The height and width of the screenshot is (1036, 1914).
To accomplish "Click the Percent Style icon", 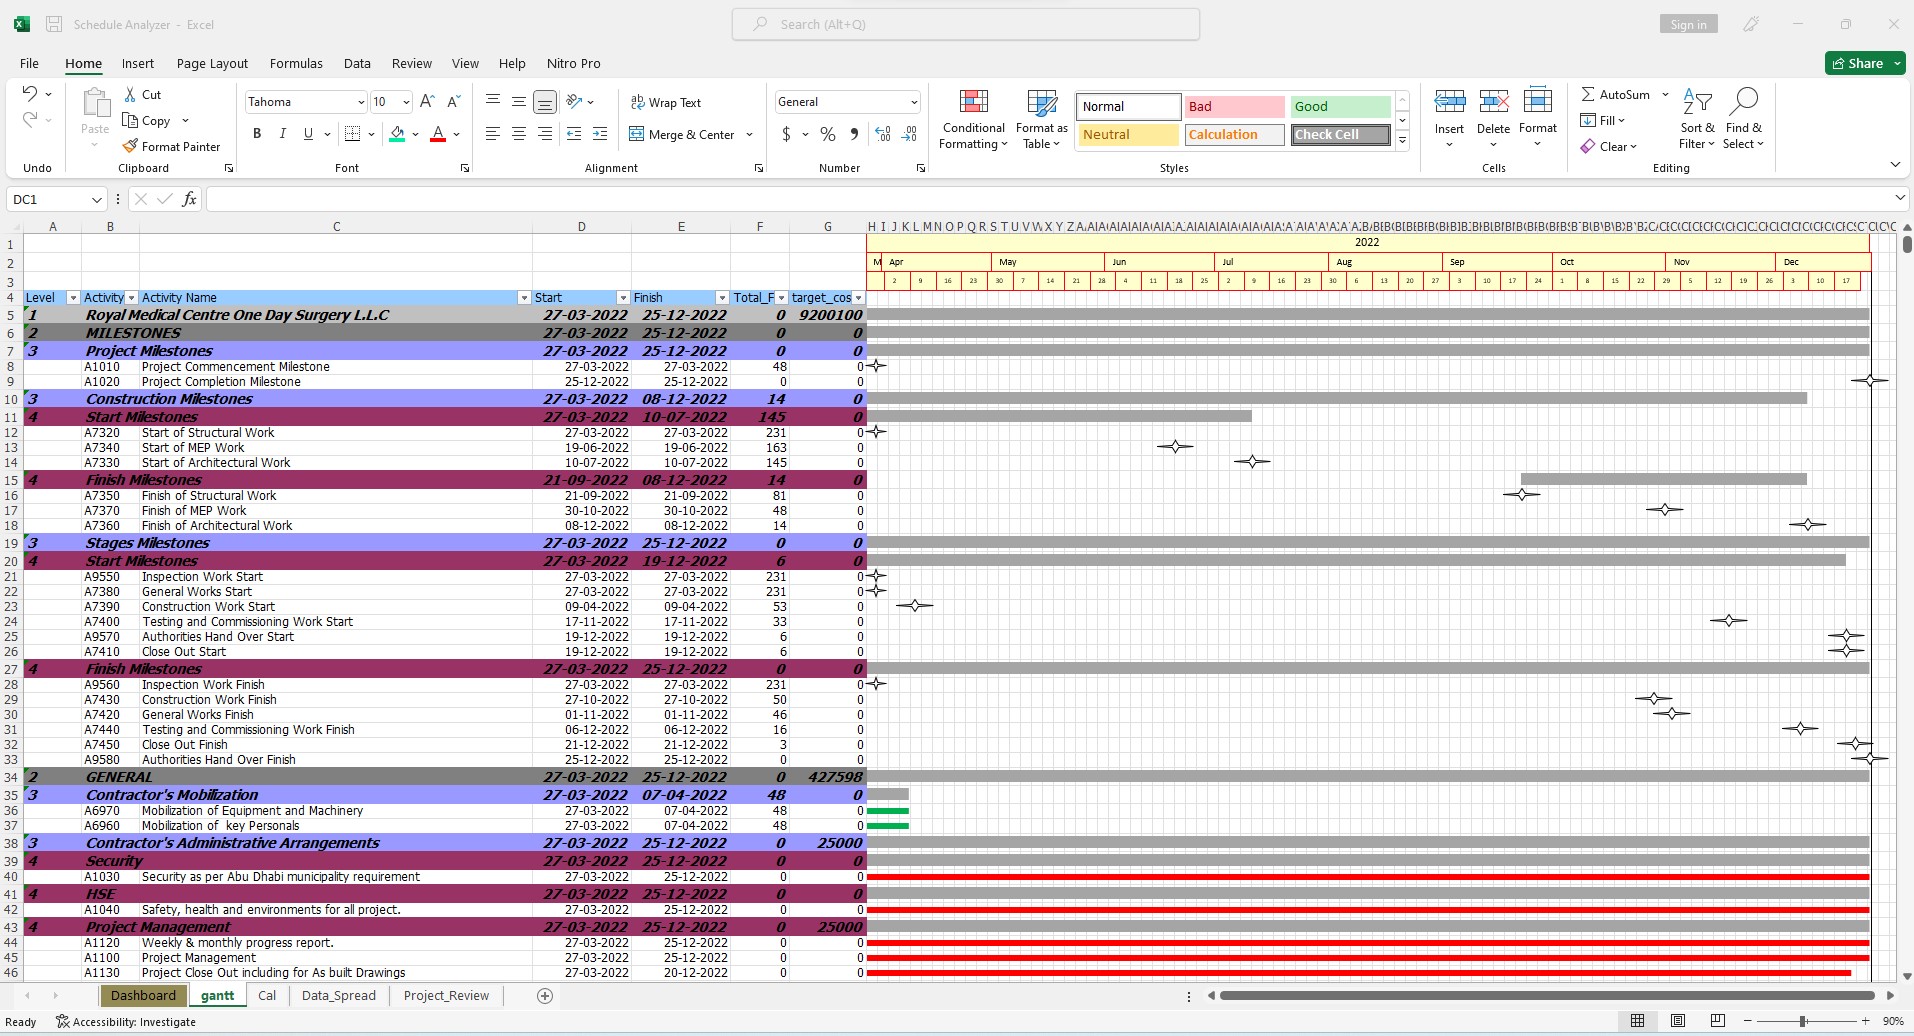I will pyautogui.click(x=828, y=134).
